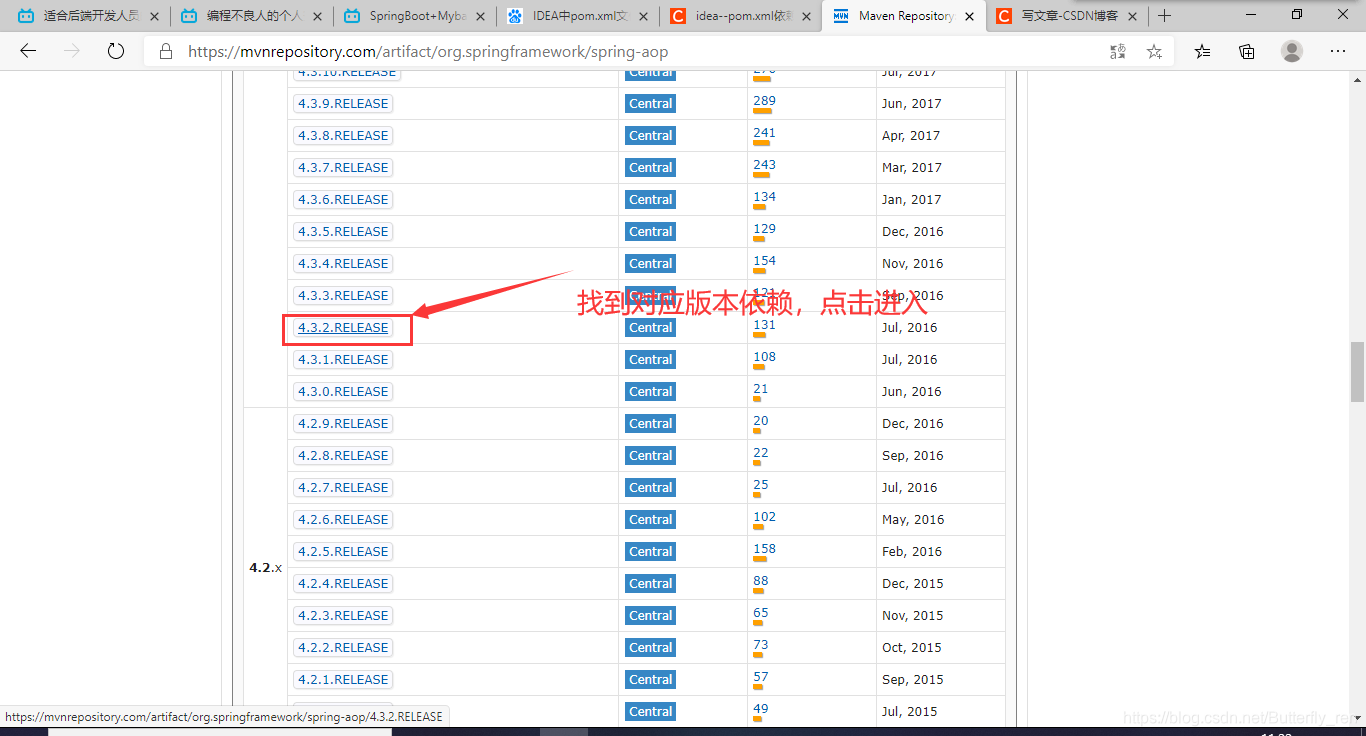
Task: Click Central button in 4.3.9.RELEASE row
Action: pos(651,103)
